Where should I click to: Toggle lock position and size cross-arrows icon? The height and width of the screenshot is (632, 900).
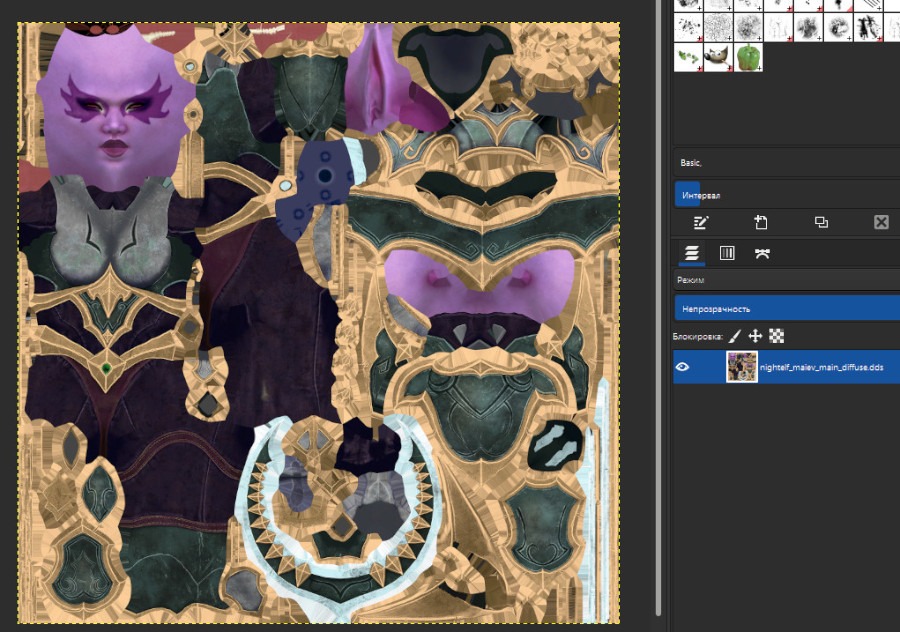click(x=755, y=336)
